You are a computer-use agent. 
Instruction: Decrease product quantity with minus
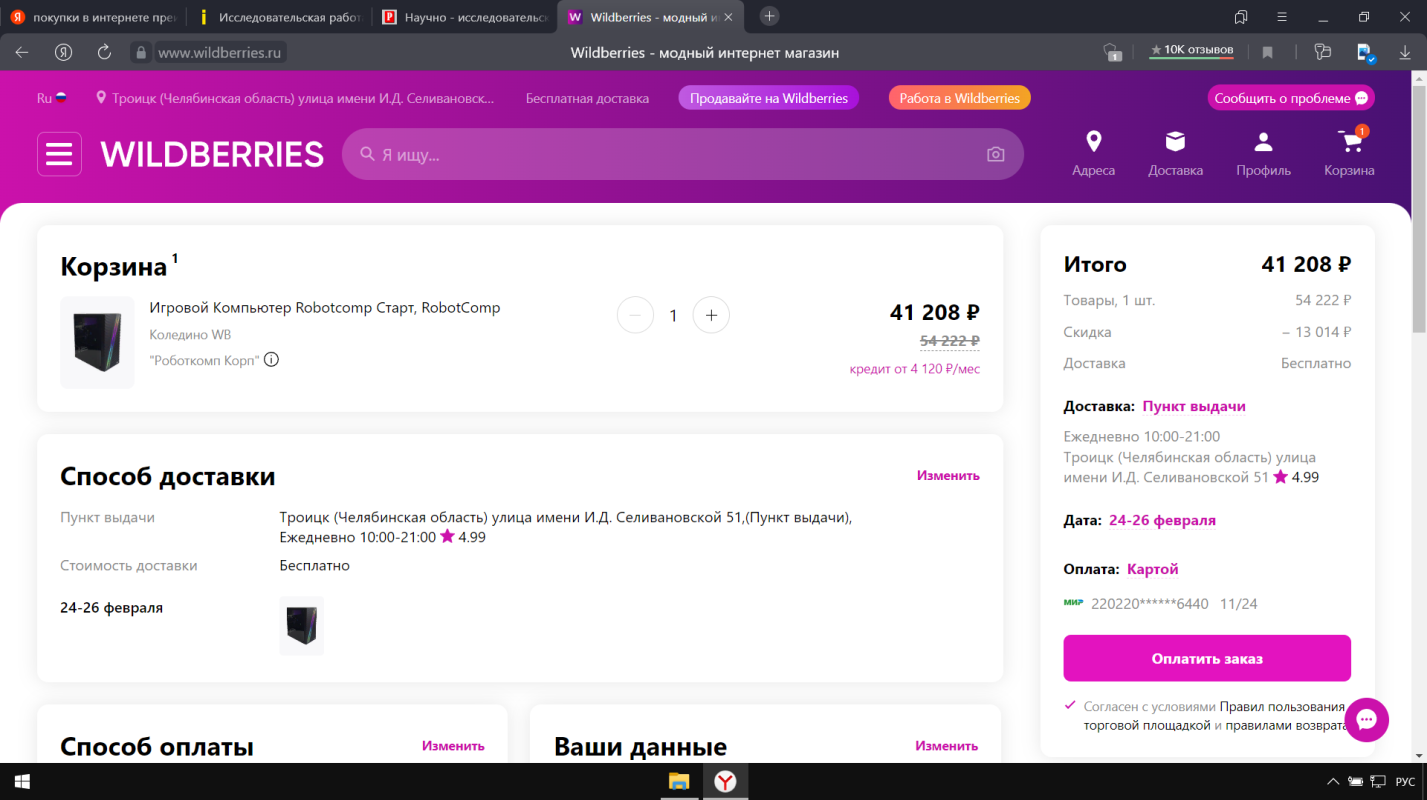pyautogui.click(x=635, y=315)
